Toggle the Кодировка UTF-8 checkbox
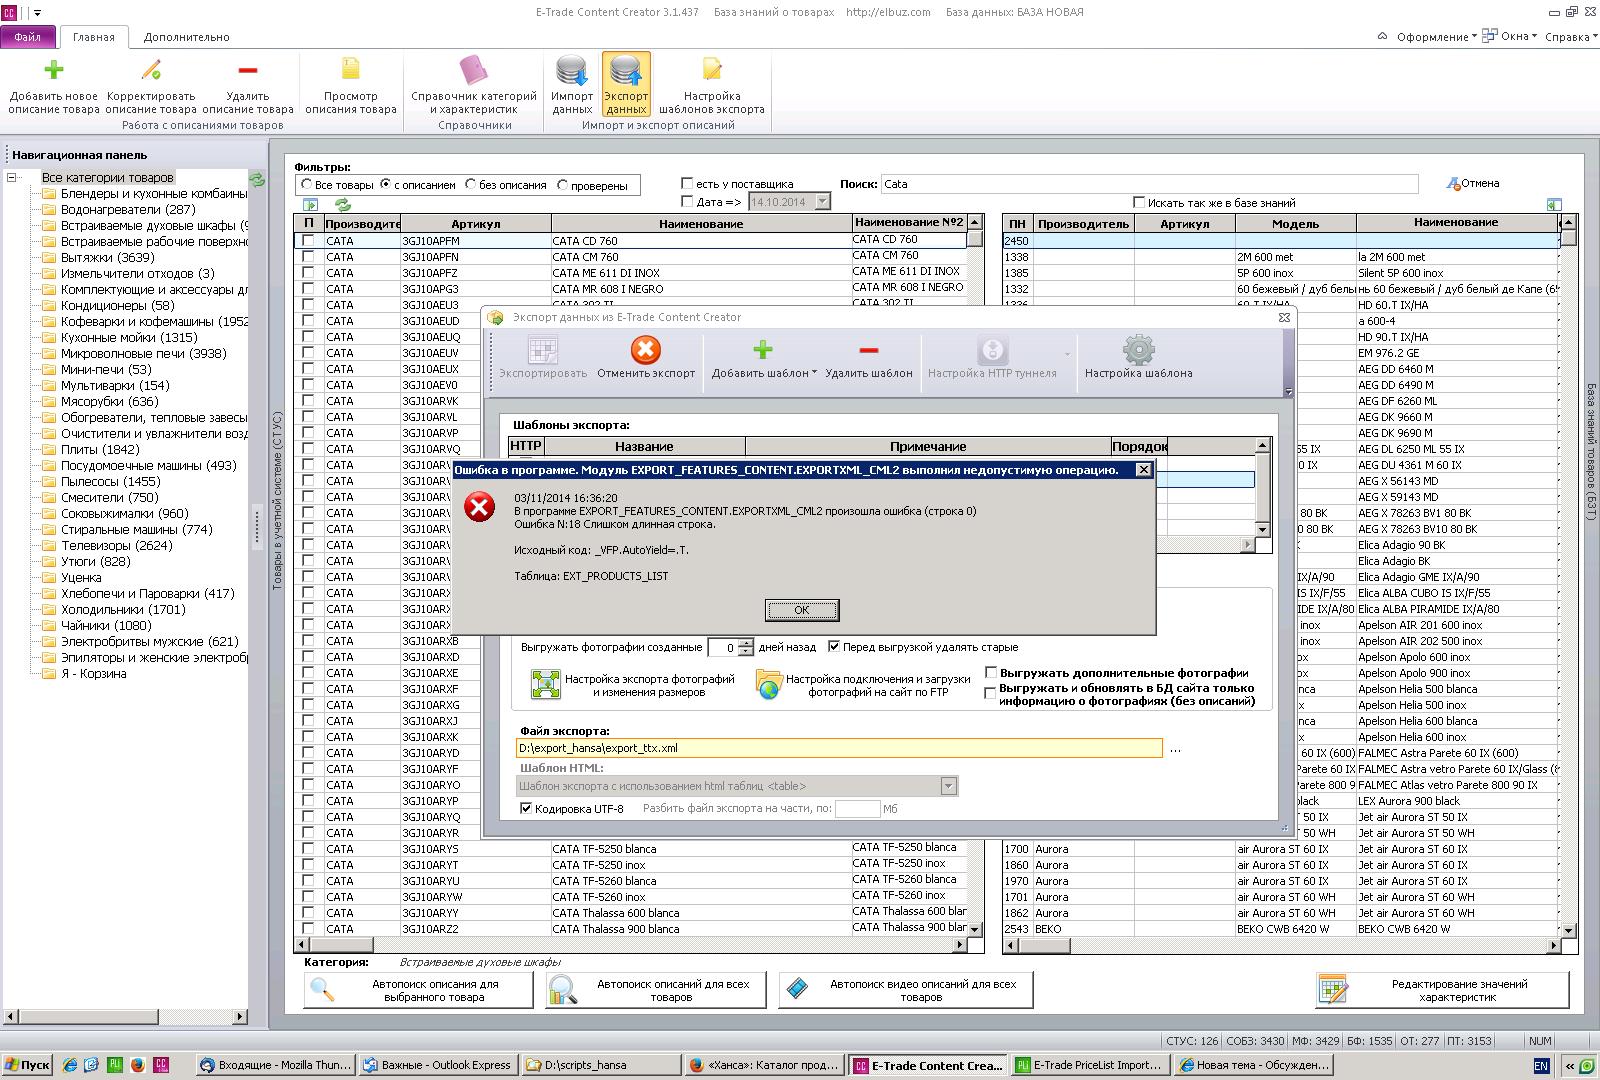This screenshot has height=1080, width=1600. coord(526,809)
